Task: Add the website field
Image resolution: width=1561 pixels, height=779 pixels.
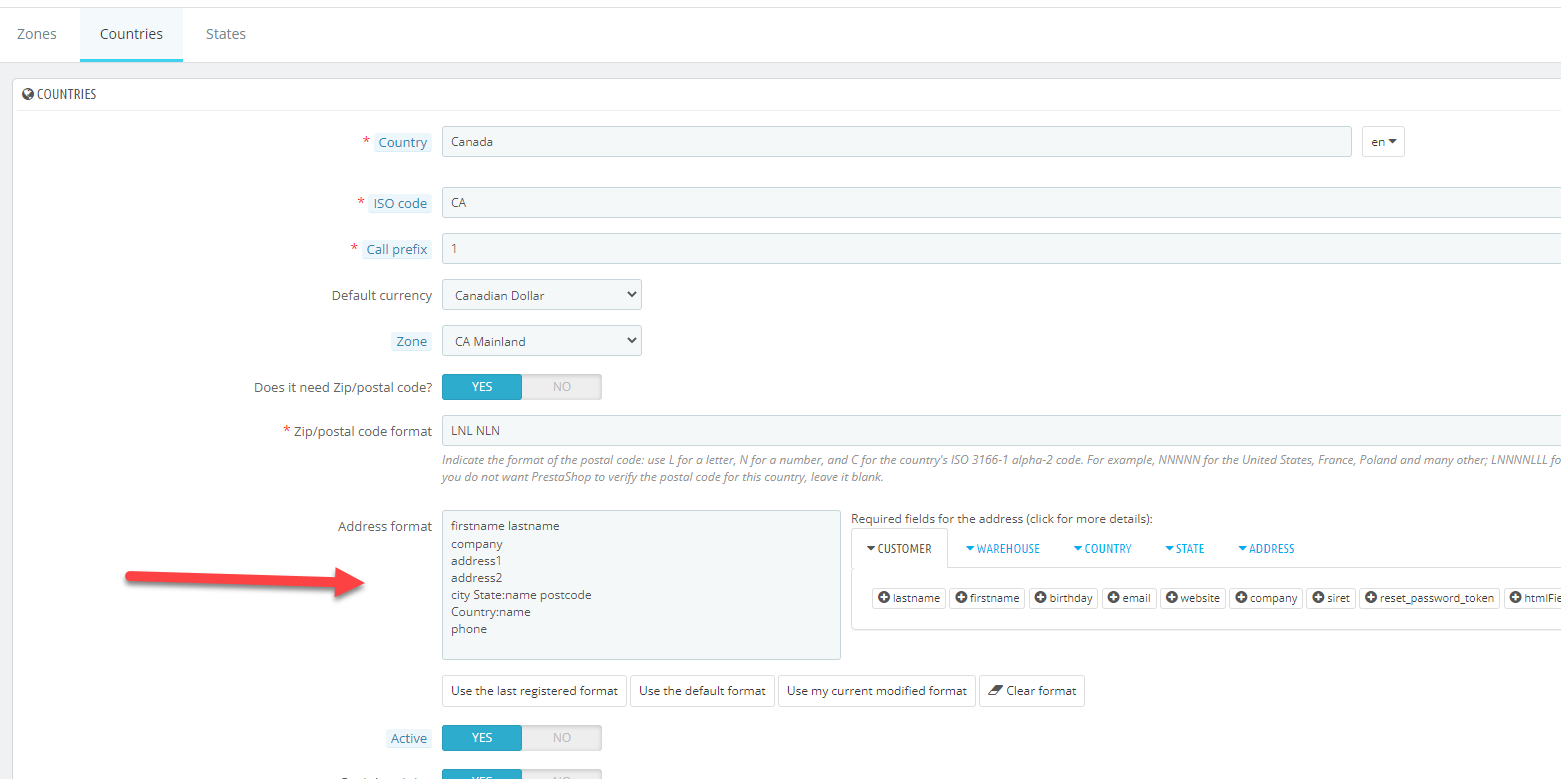Action: pos(1193,598)
